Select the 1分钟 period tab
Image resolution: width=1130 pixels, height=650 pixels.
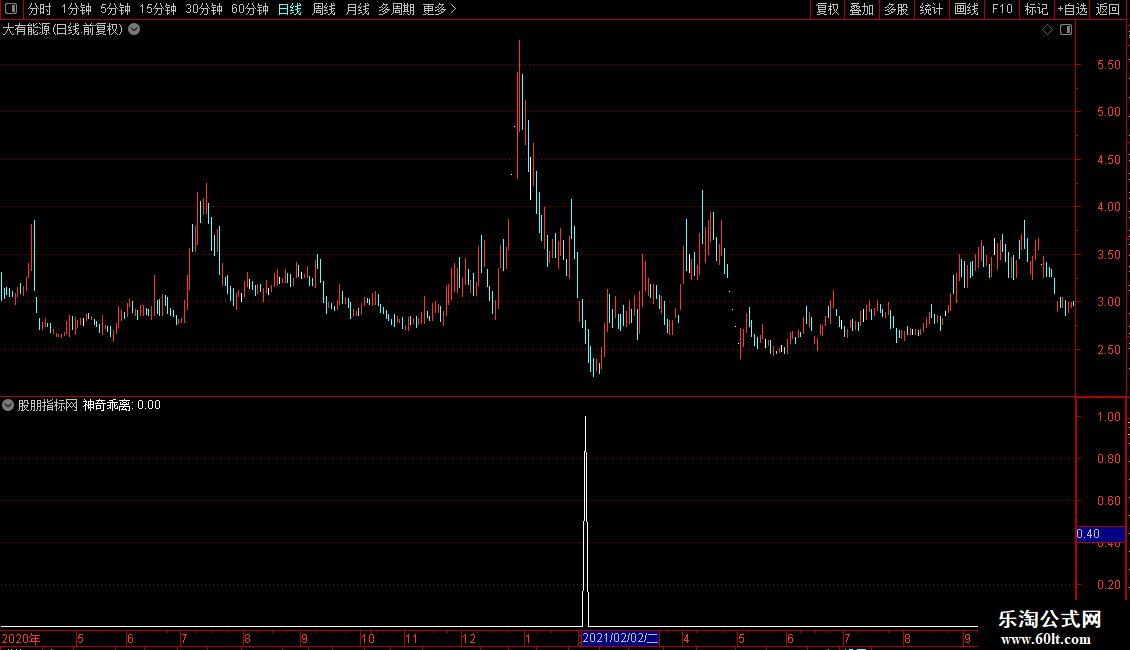[x=76, y=9]
